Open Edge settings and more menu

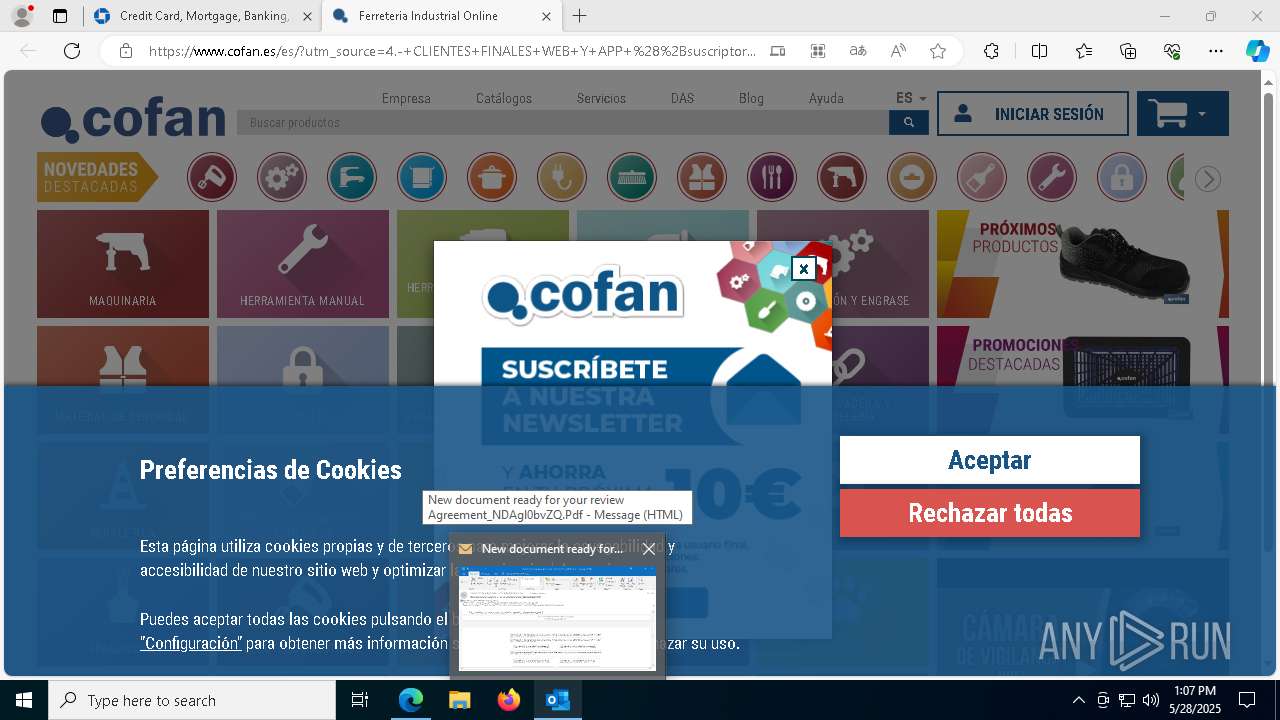tap(1216, 51)
